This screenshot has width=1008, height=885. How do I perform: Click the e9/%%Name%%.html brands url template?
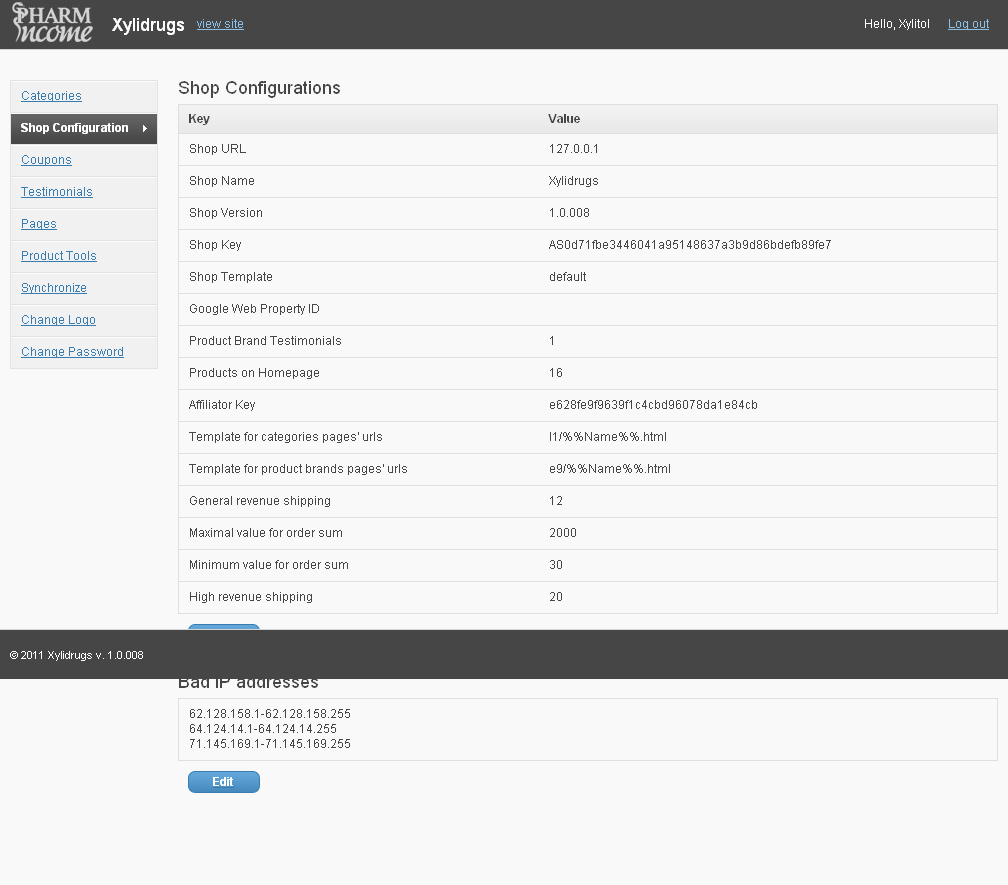pyautogui.click(x=609, y=469)
